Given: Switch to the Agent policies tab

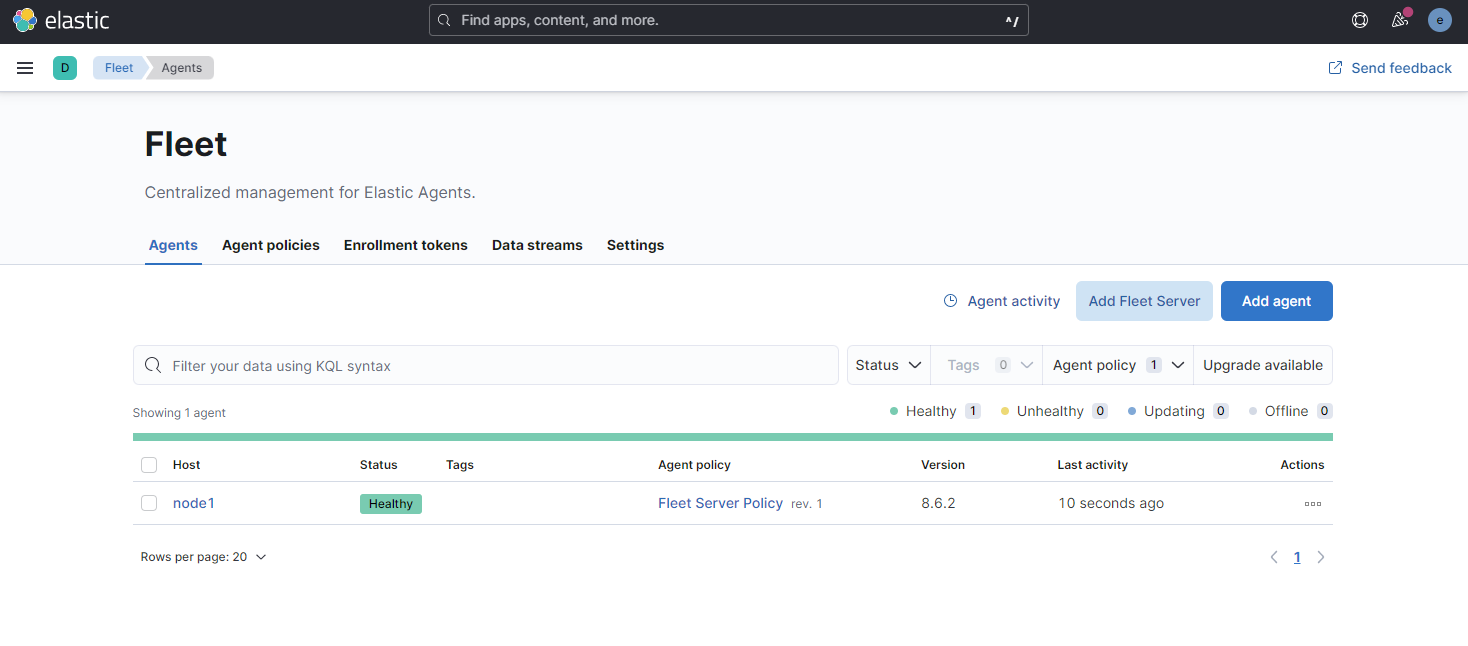Looking at the screenshot, I should click(271, 245).
